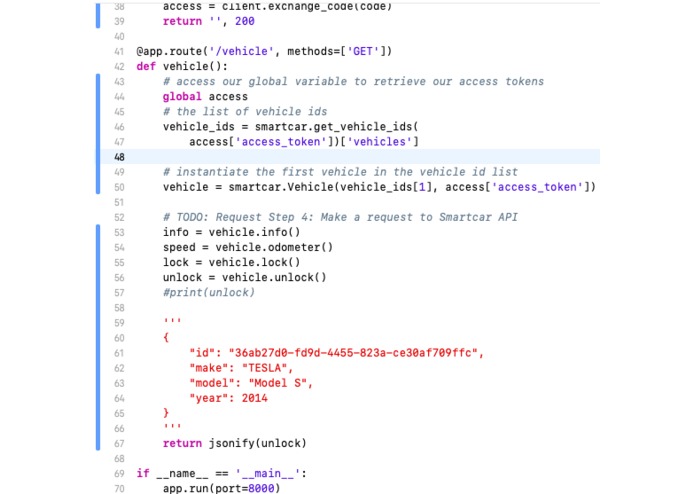Viewport: 695px width, 494px height.
Task: Click the "model": "Model S" entry
Action: (251, 383)
